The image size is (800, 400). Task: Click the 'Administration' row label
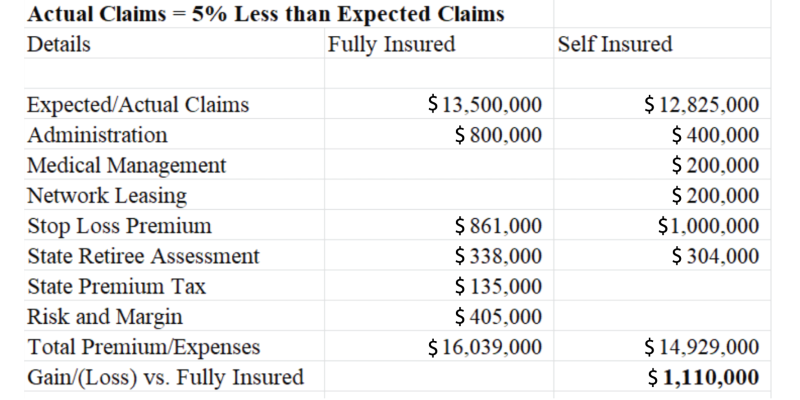[x=97, y=135]
